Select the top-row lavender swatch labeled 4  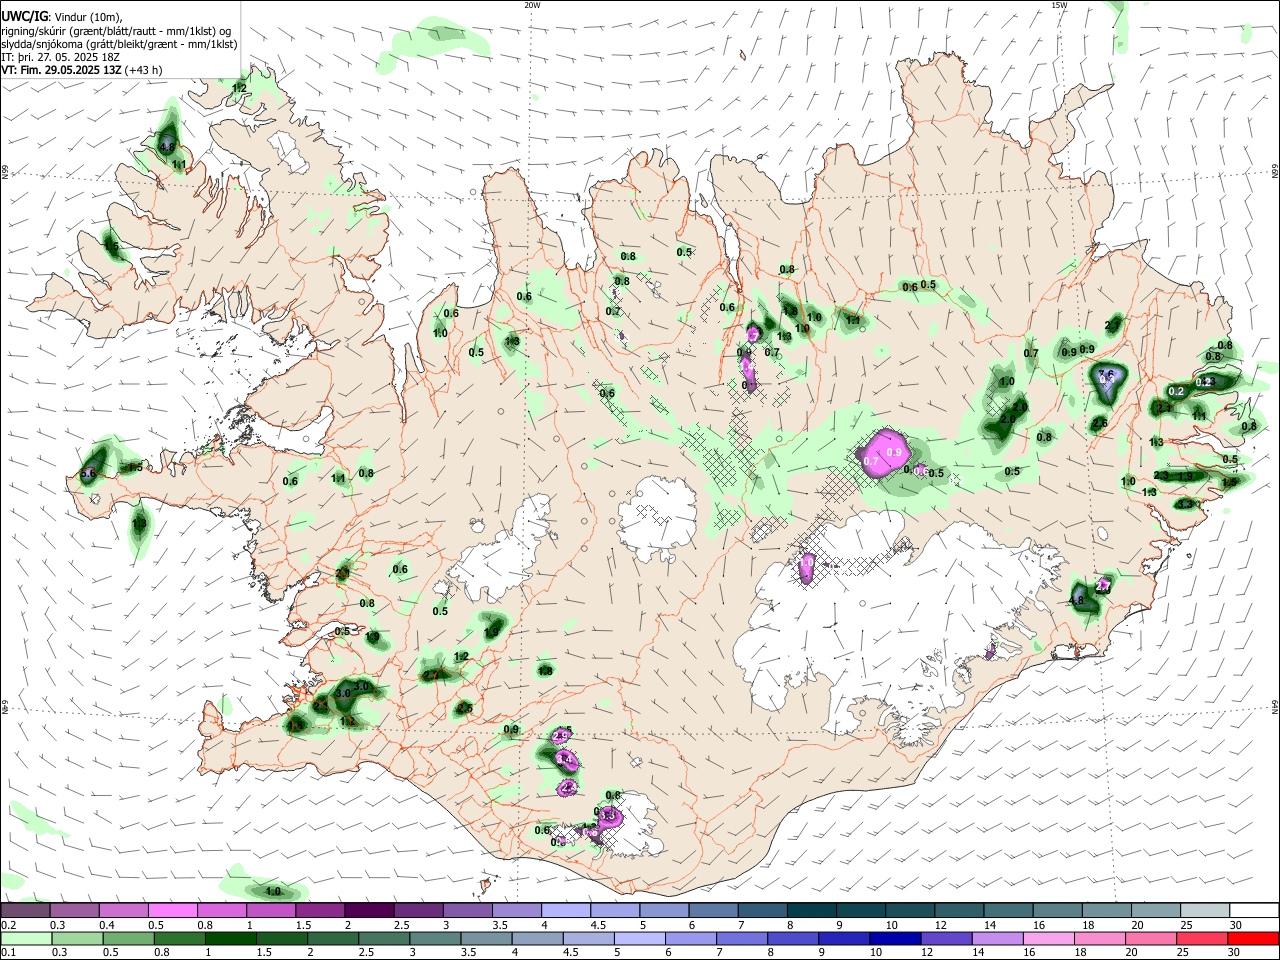565,910
